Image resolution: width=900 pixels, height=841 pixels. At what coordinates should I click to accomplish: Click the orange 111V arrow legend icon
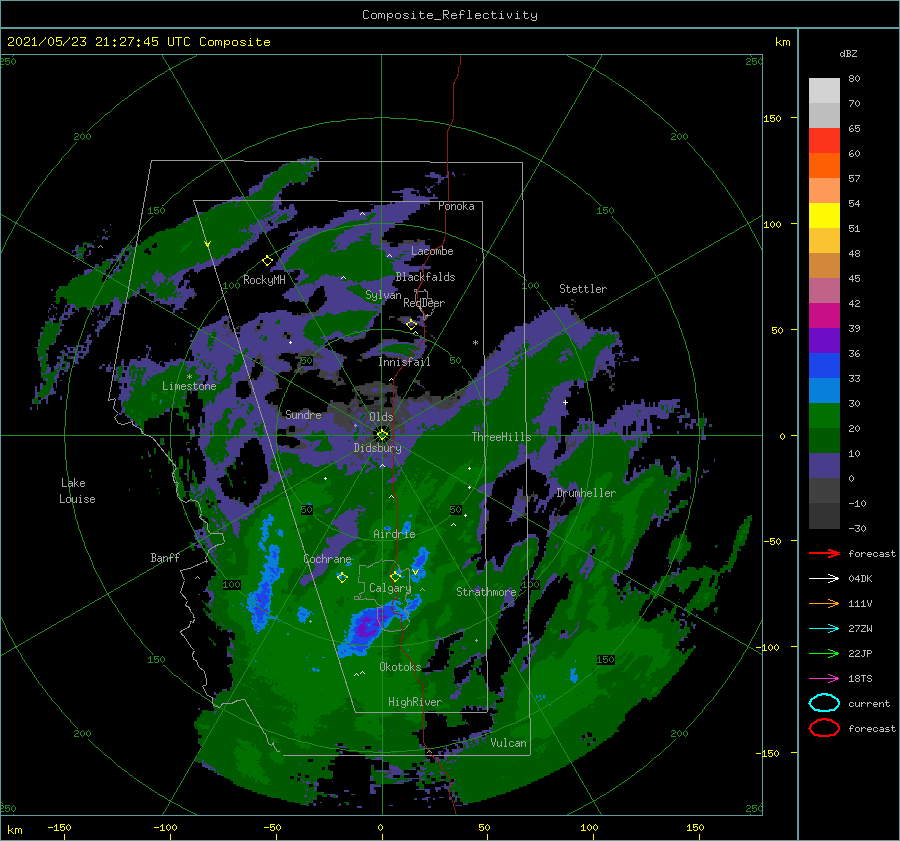(824, 603)
